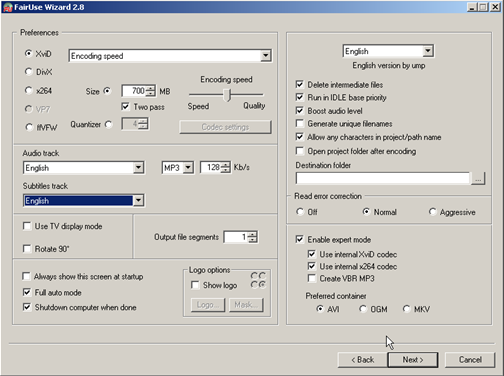
Task: Click the Next button
Action: coord(413,360)
